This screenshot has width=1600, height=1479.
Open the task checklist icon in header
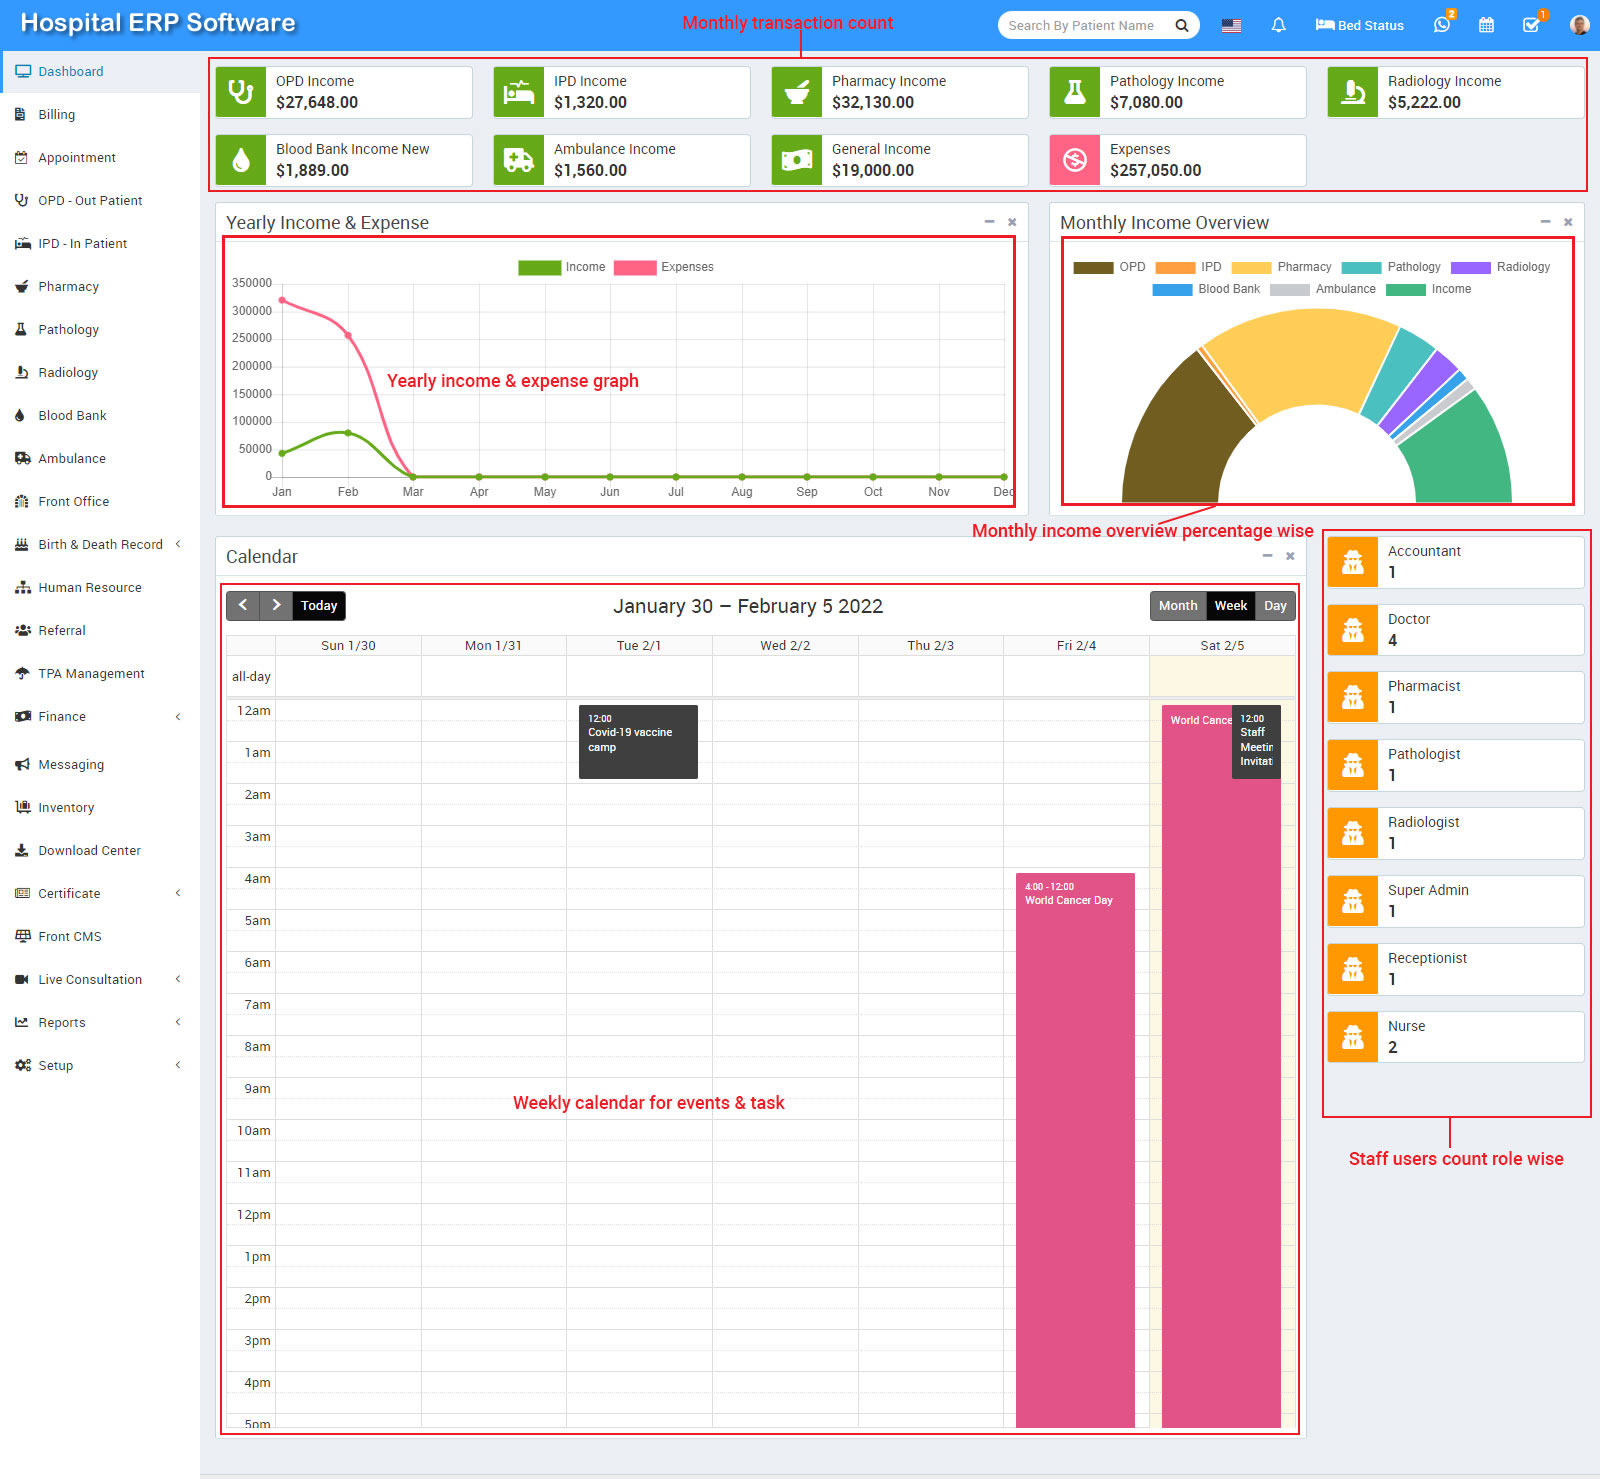[1531, 25]
